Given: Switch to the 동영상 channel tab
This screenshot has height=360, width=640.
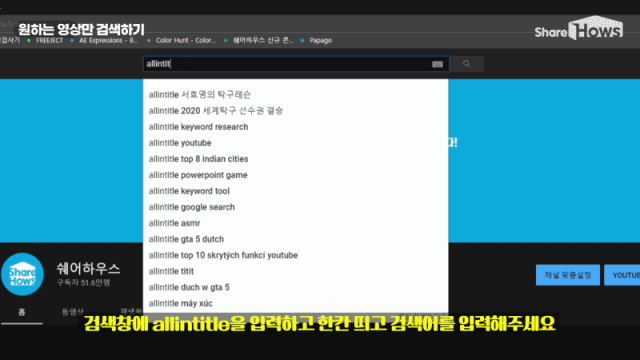Looking at the screenshot, I should 73,312.
